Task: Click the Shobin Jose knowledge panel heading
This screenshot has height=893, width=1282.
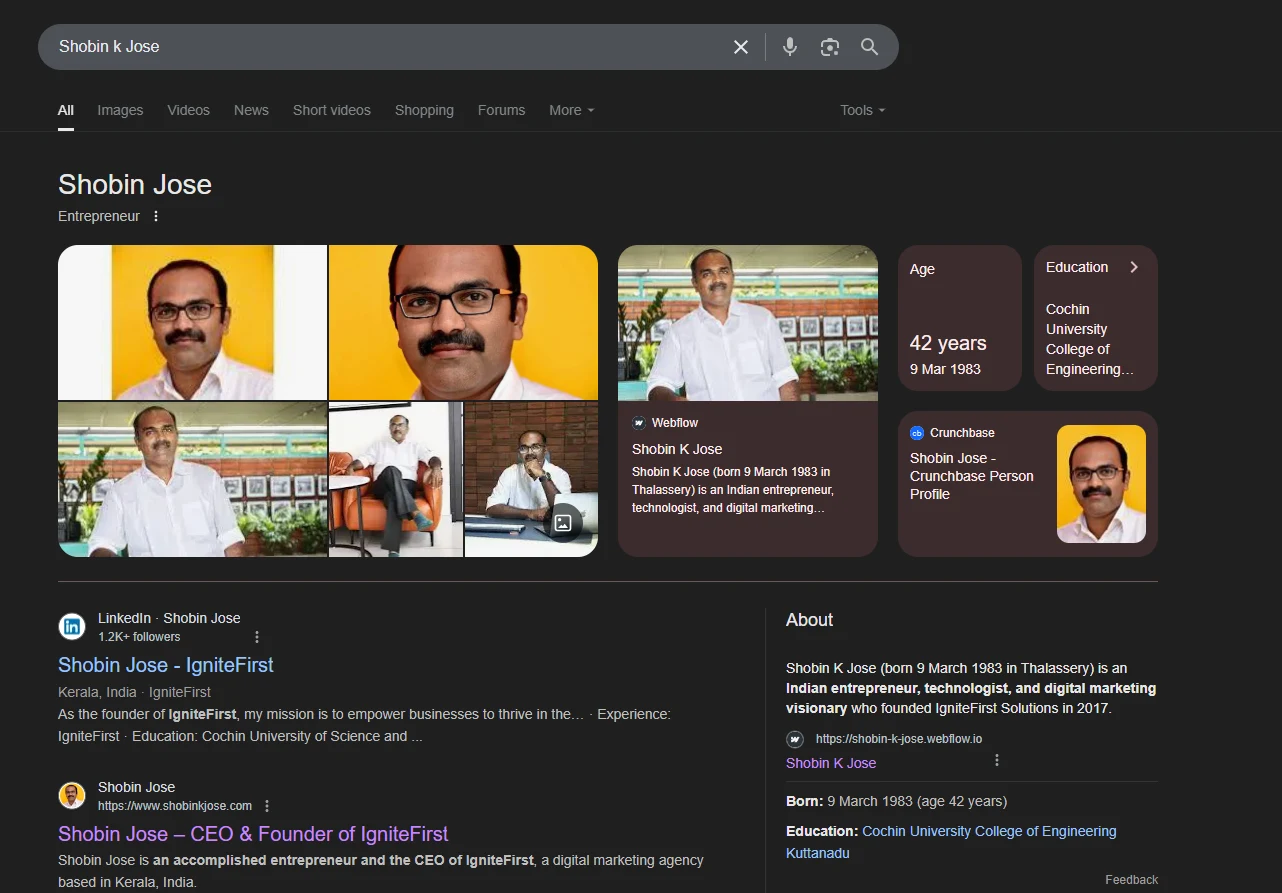Action: click(x=135, y=184)
